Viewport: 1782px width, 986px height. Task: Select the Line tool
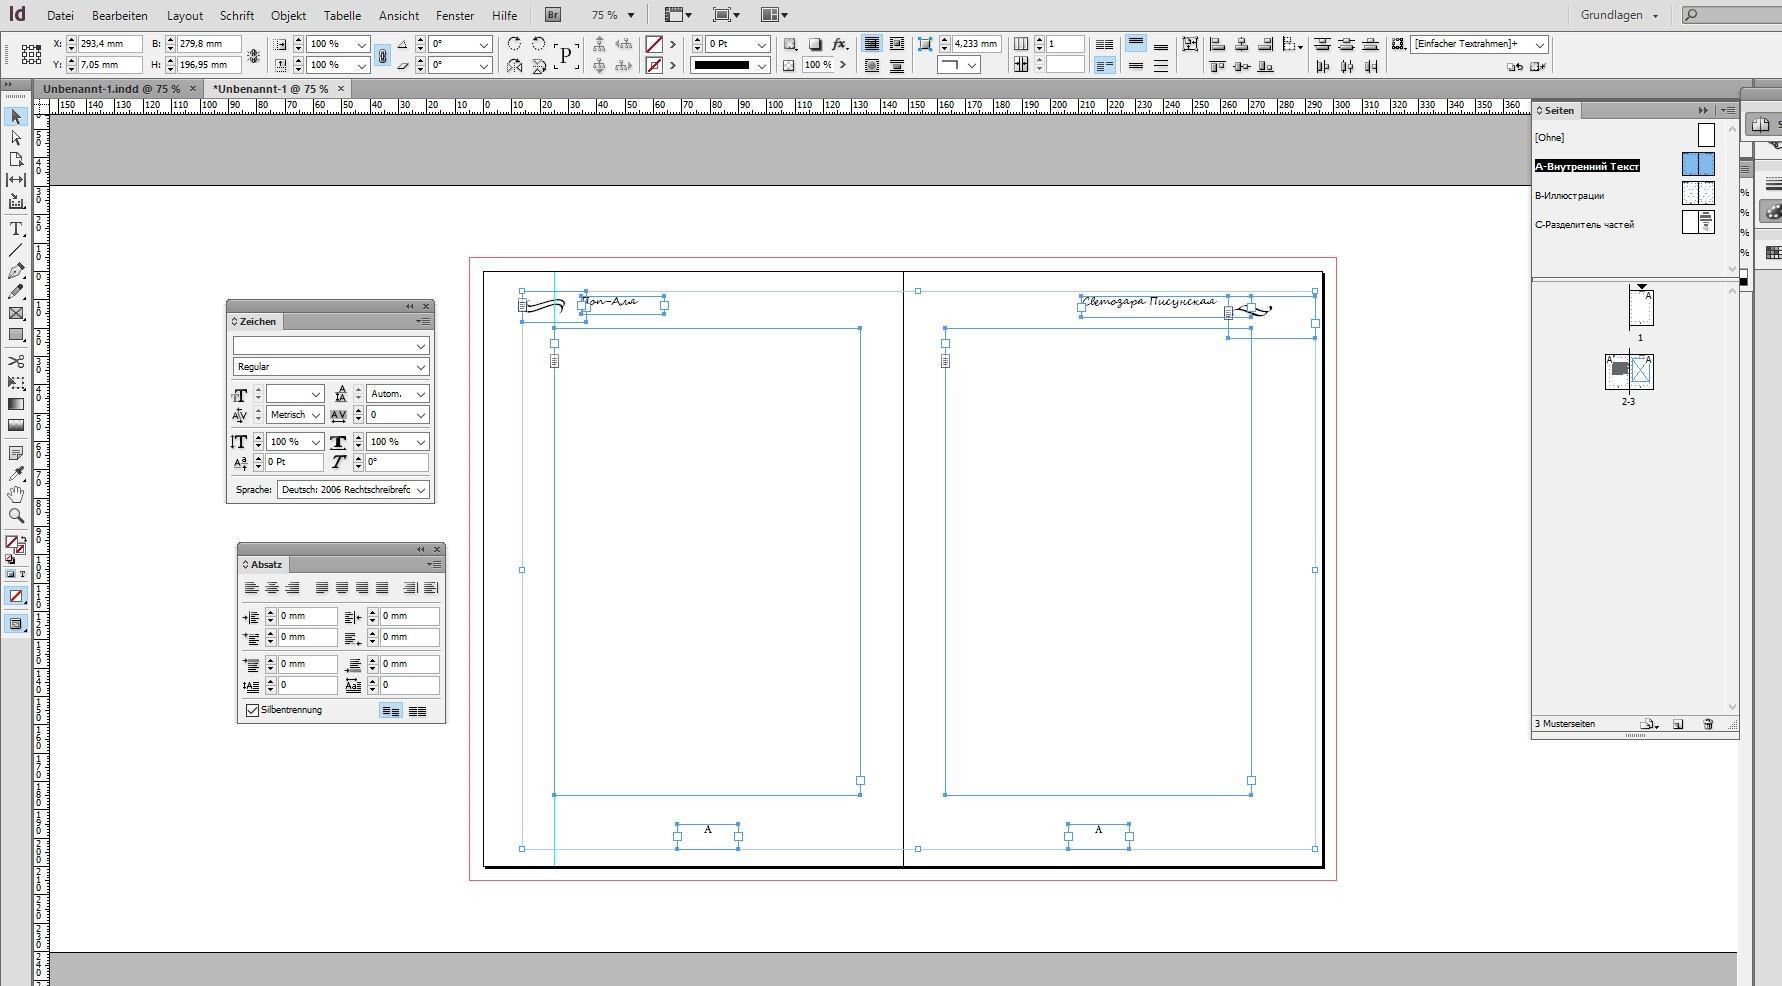16,250
